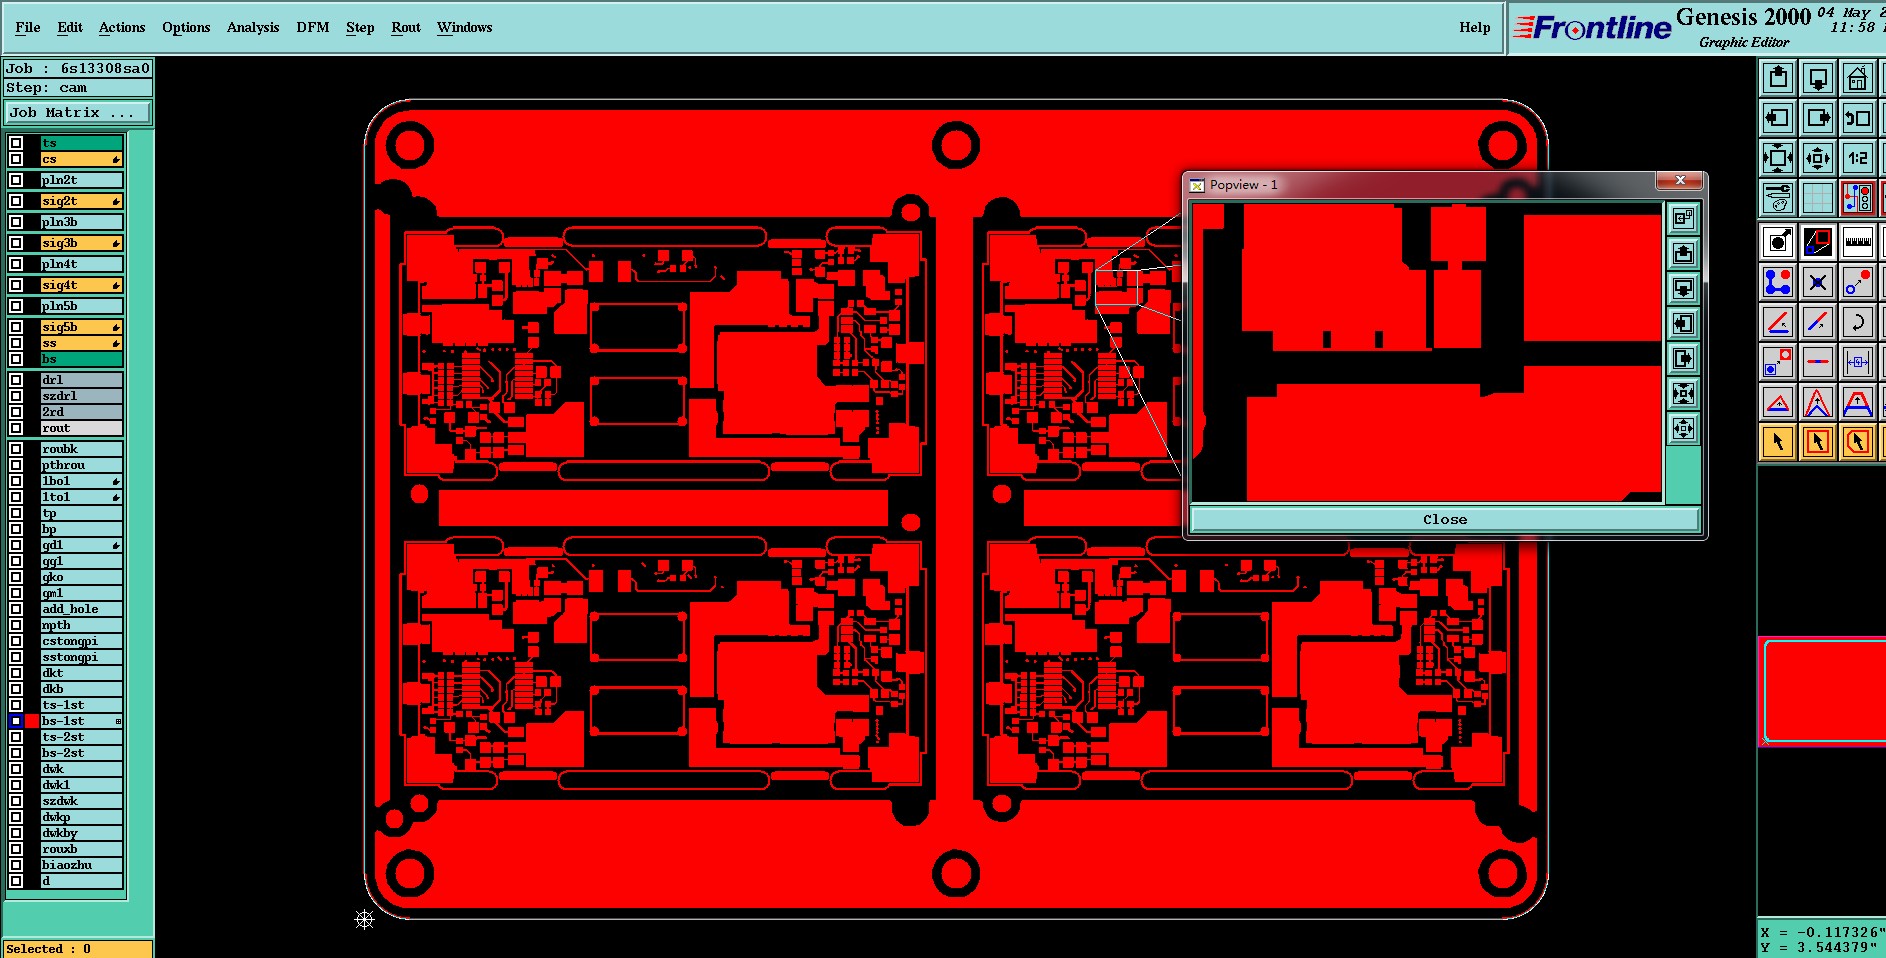Image resolution: width=1886 pixels, height=958 pixels.
Task: Toggle the display box for layer ts
Action: 16,143
